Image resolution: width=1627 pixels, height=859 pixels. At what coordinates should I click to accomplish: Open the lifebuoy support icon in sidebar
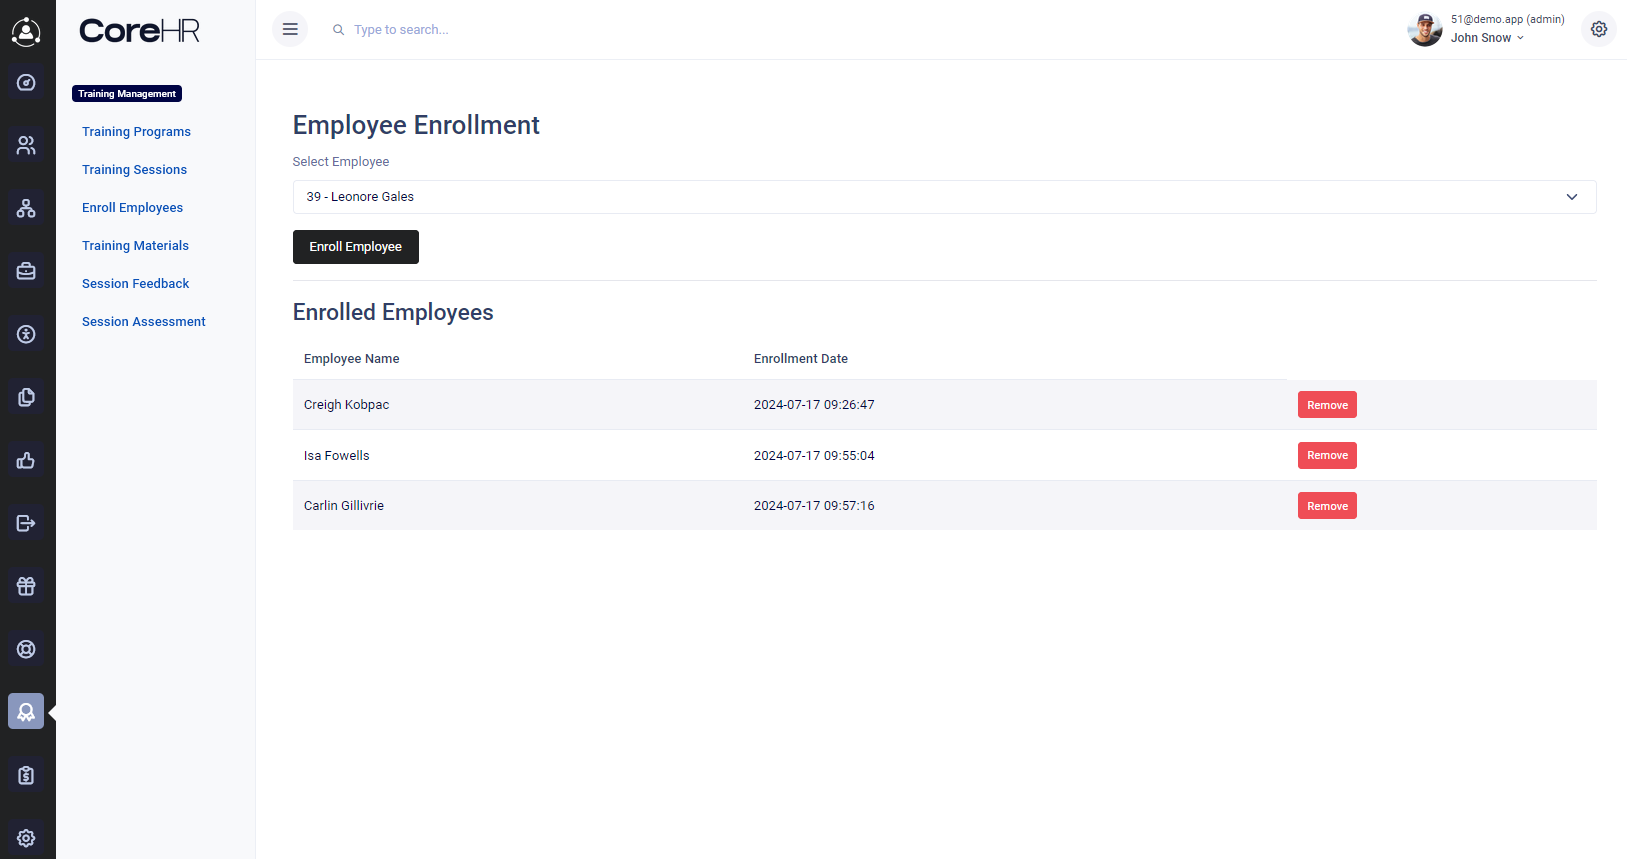point(26,649)
